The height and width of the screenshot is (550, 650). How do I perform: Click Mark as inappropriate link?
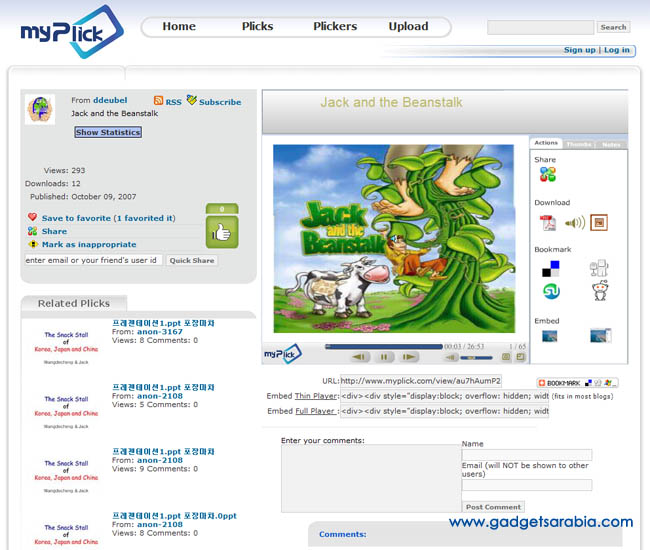coord(89,245)
